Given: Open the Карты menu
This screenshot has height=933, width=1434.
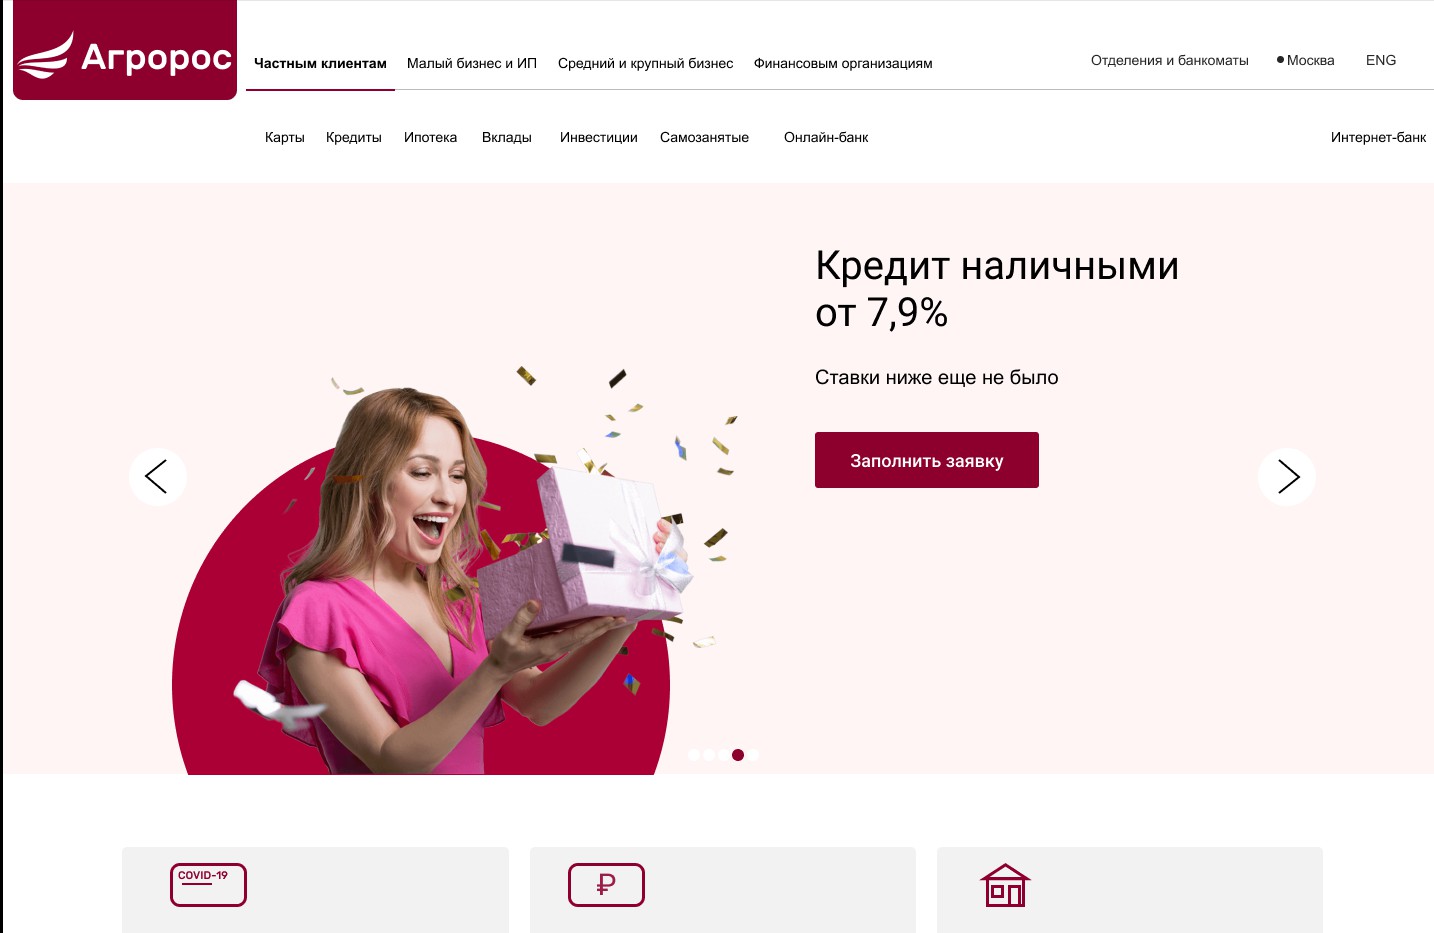Looking at the screenshot, I should tap(285, 137).
